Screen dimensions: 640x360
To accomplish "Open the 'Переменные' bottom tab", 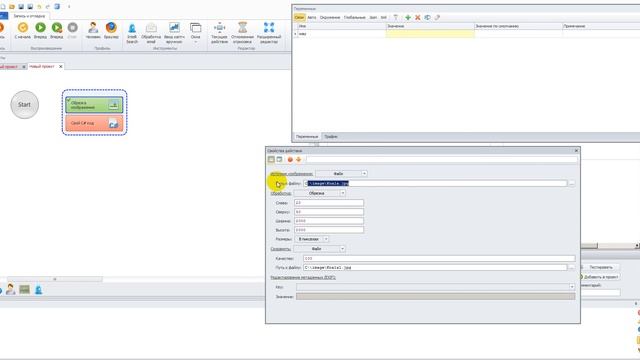I will pos(307,137).
